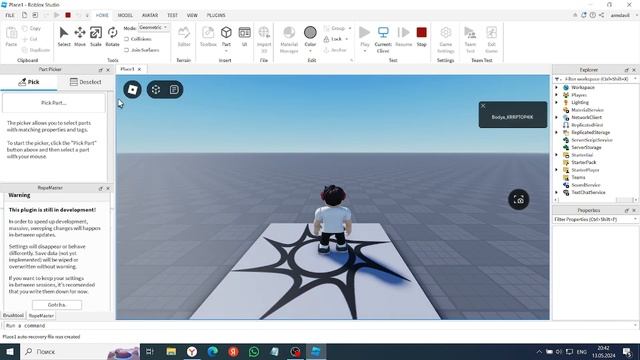
Task: Open the UI insert tool
Action: click(x=244, y=36)
